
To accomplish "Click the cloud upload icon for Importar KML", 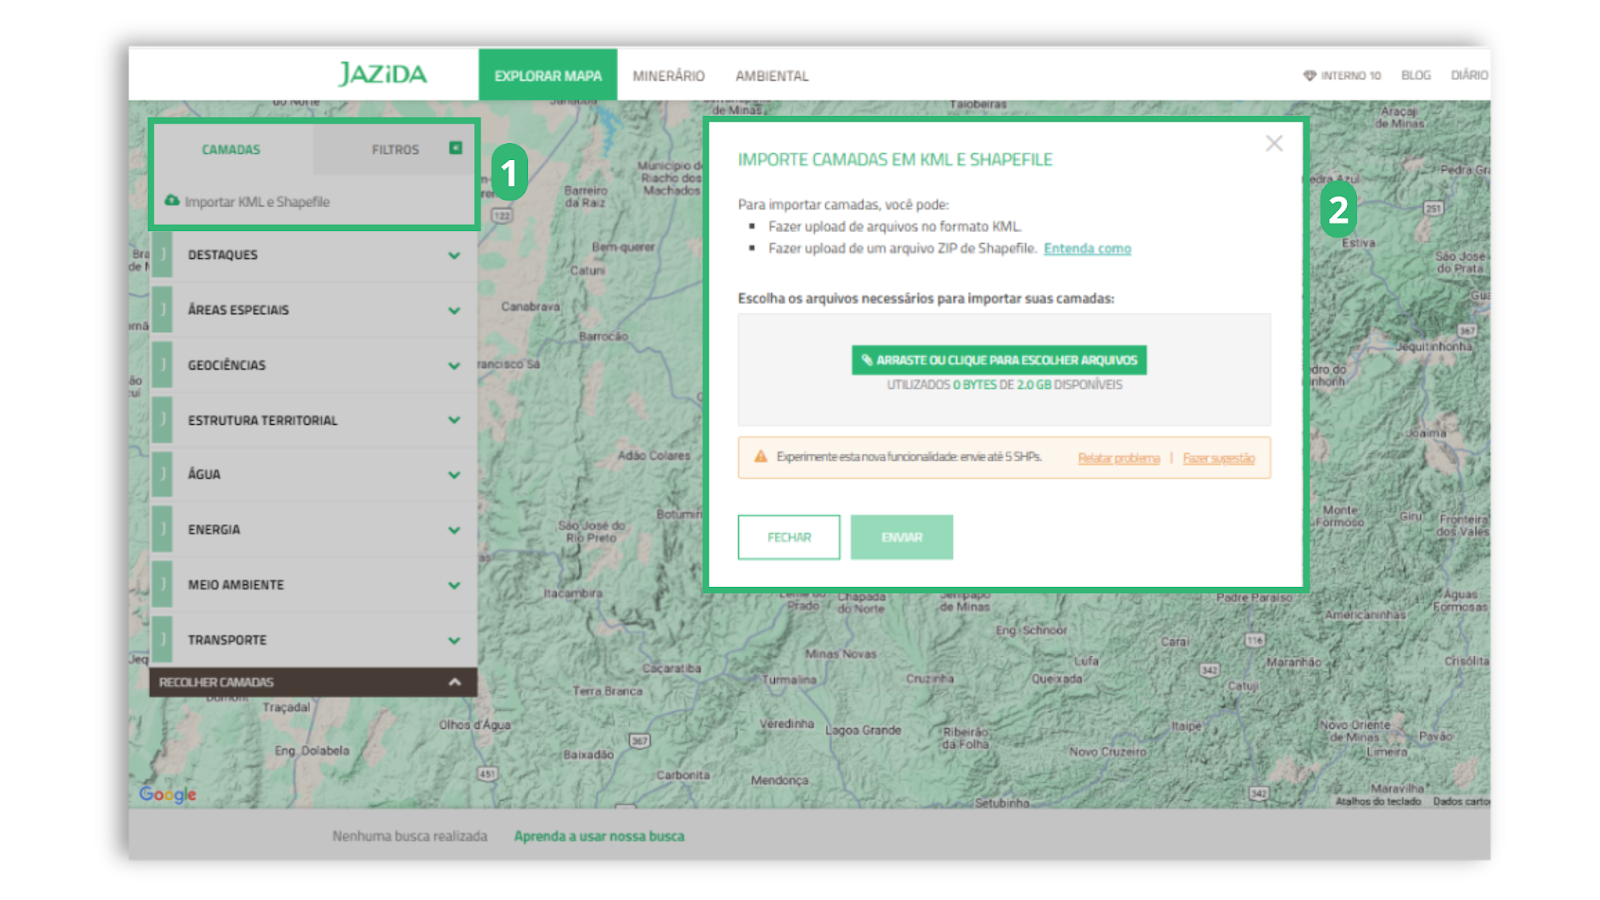I will pos(172,200).
